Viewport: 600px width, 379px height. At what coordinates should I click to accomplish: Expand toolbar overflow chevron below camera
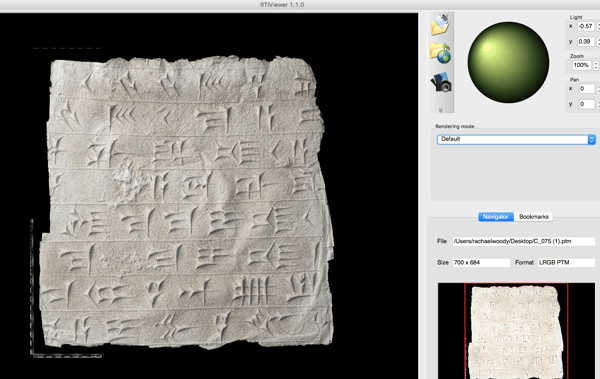coord(440,110)
